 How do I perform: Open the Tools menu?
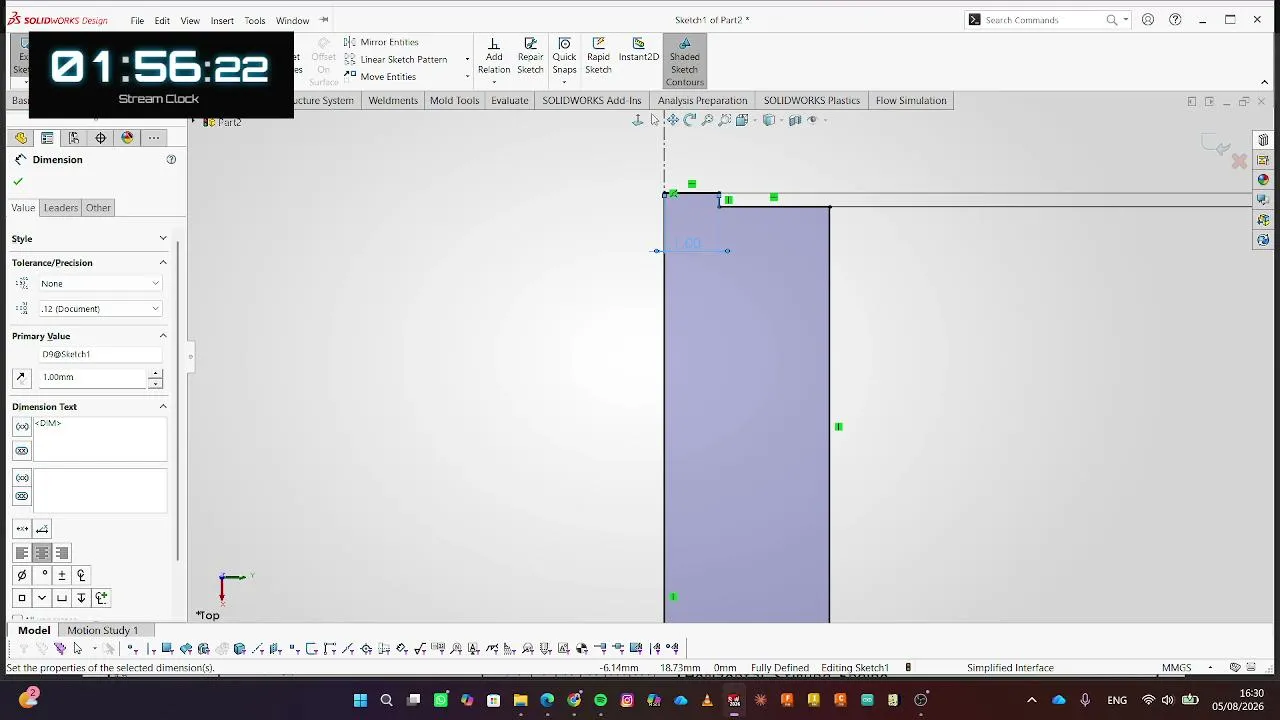[255, 20]
